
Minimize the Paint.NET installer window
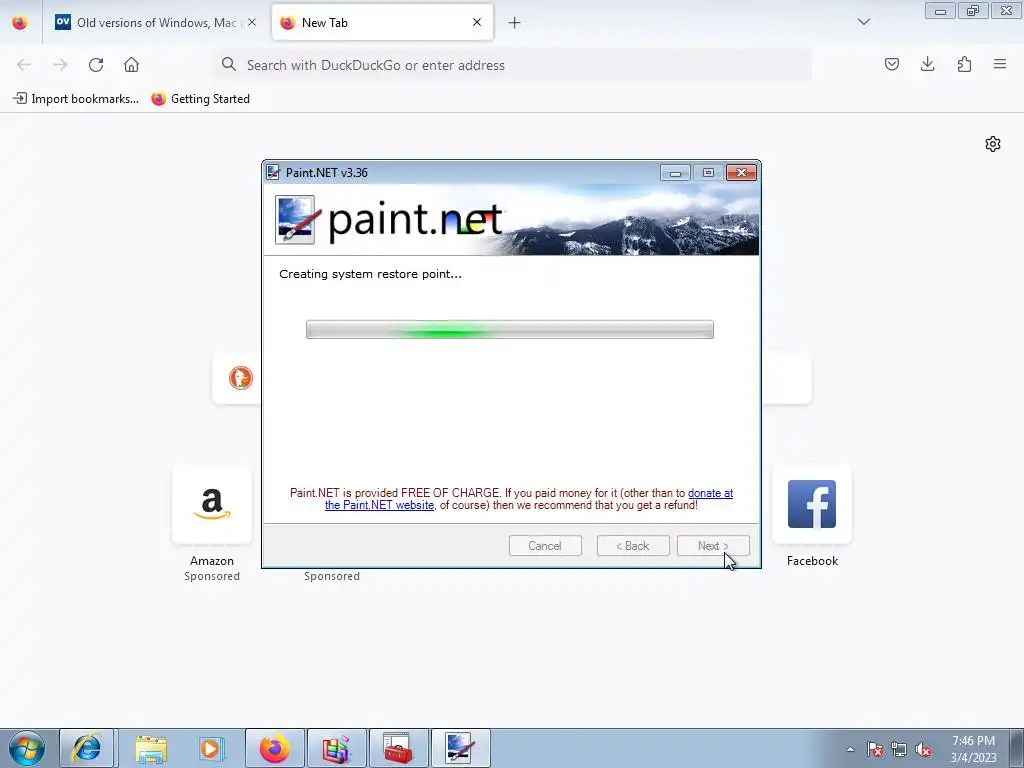pyautogui.click(x=675, y=172)
